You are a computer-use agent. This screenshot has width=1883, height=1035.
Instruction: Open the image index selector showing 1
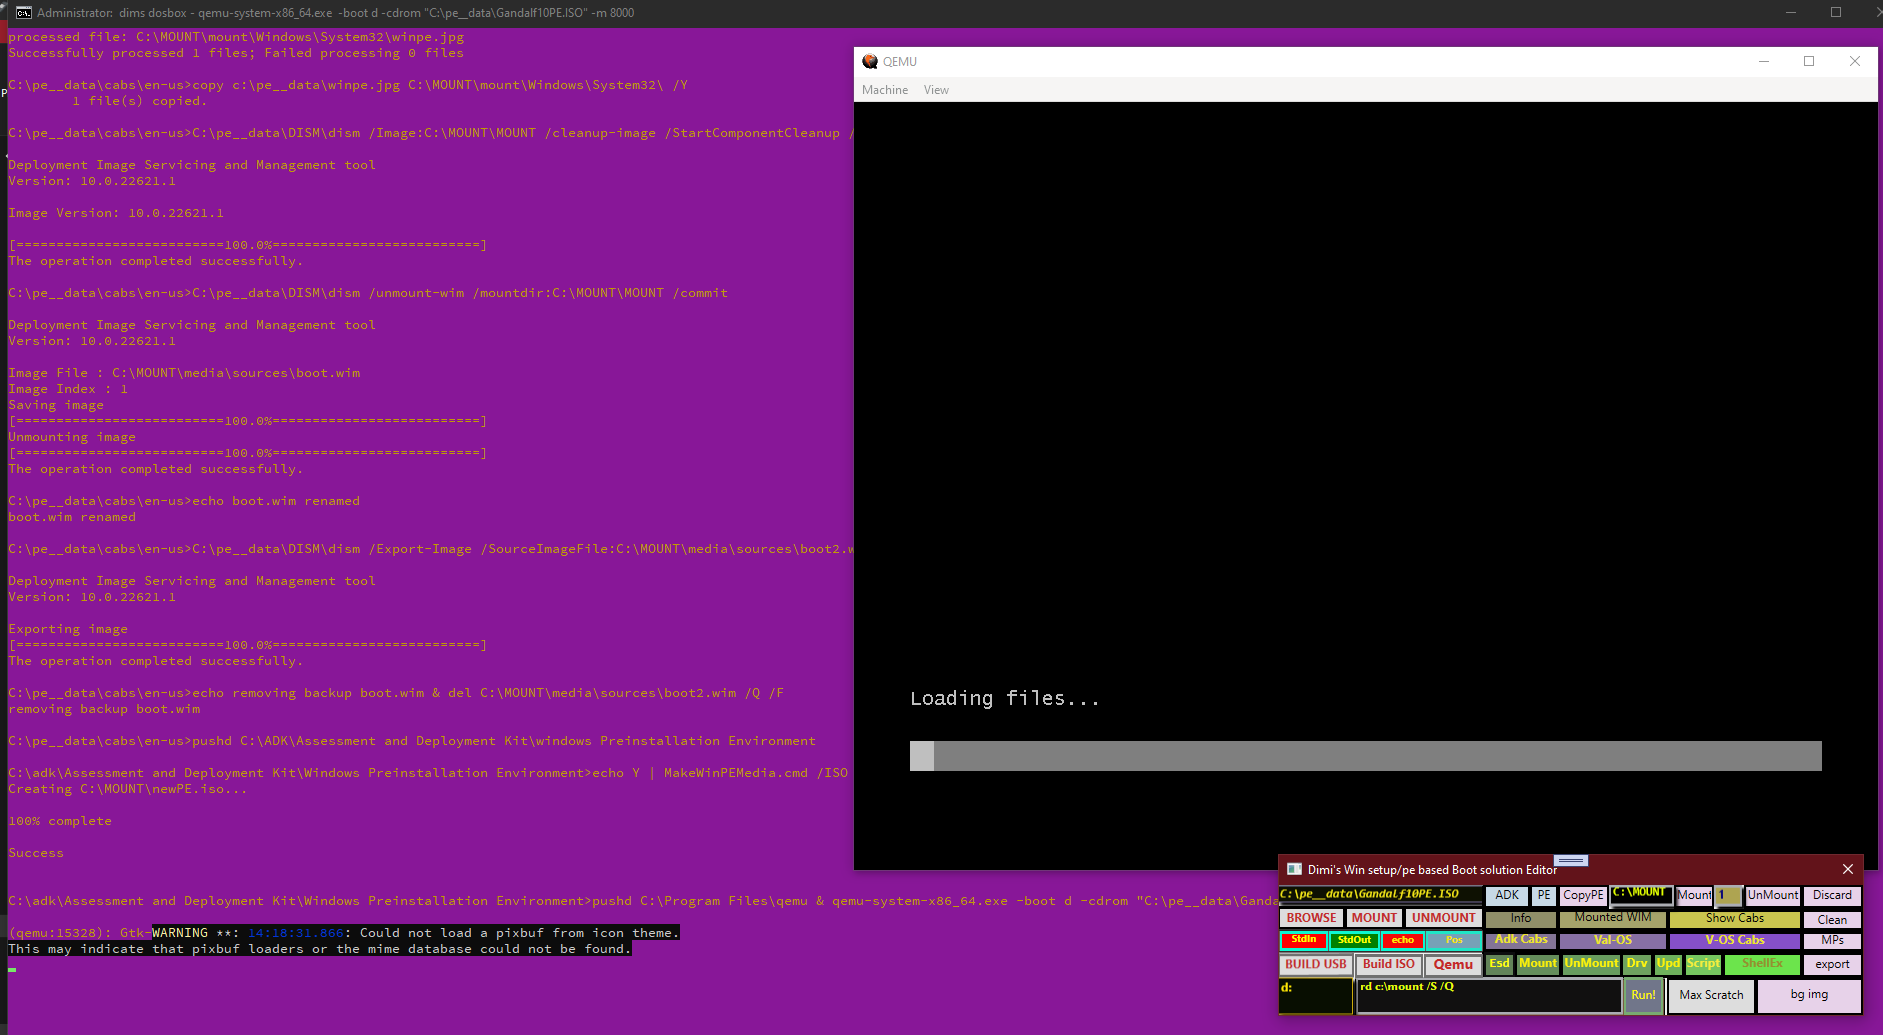[1730, 895]
